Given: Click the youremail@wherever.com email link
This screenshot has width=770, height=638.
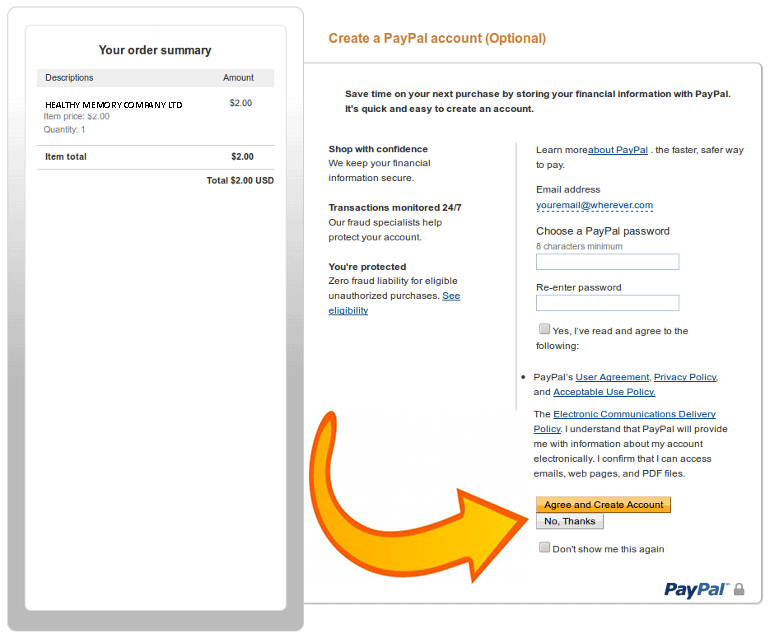Looking at the screenshot, I should (x=594, y=205).
